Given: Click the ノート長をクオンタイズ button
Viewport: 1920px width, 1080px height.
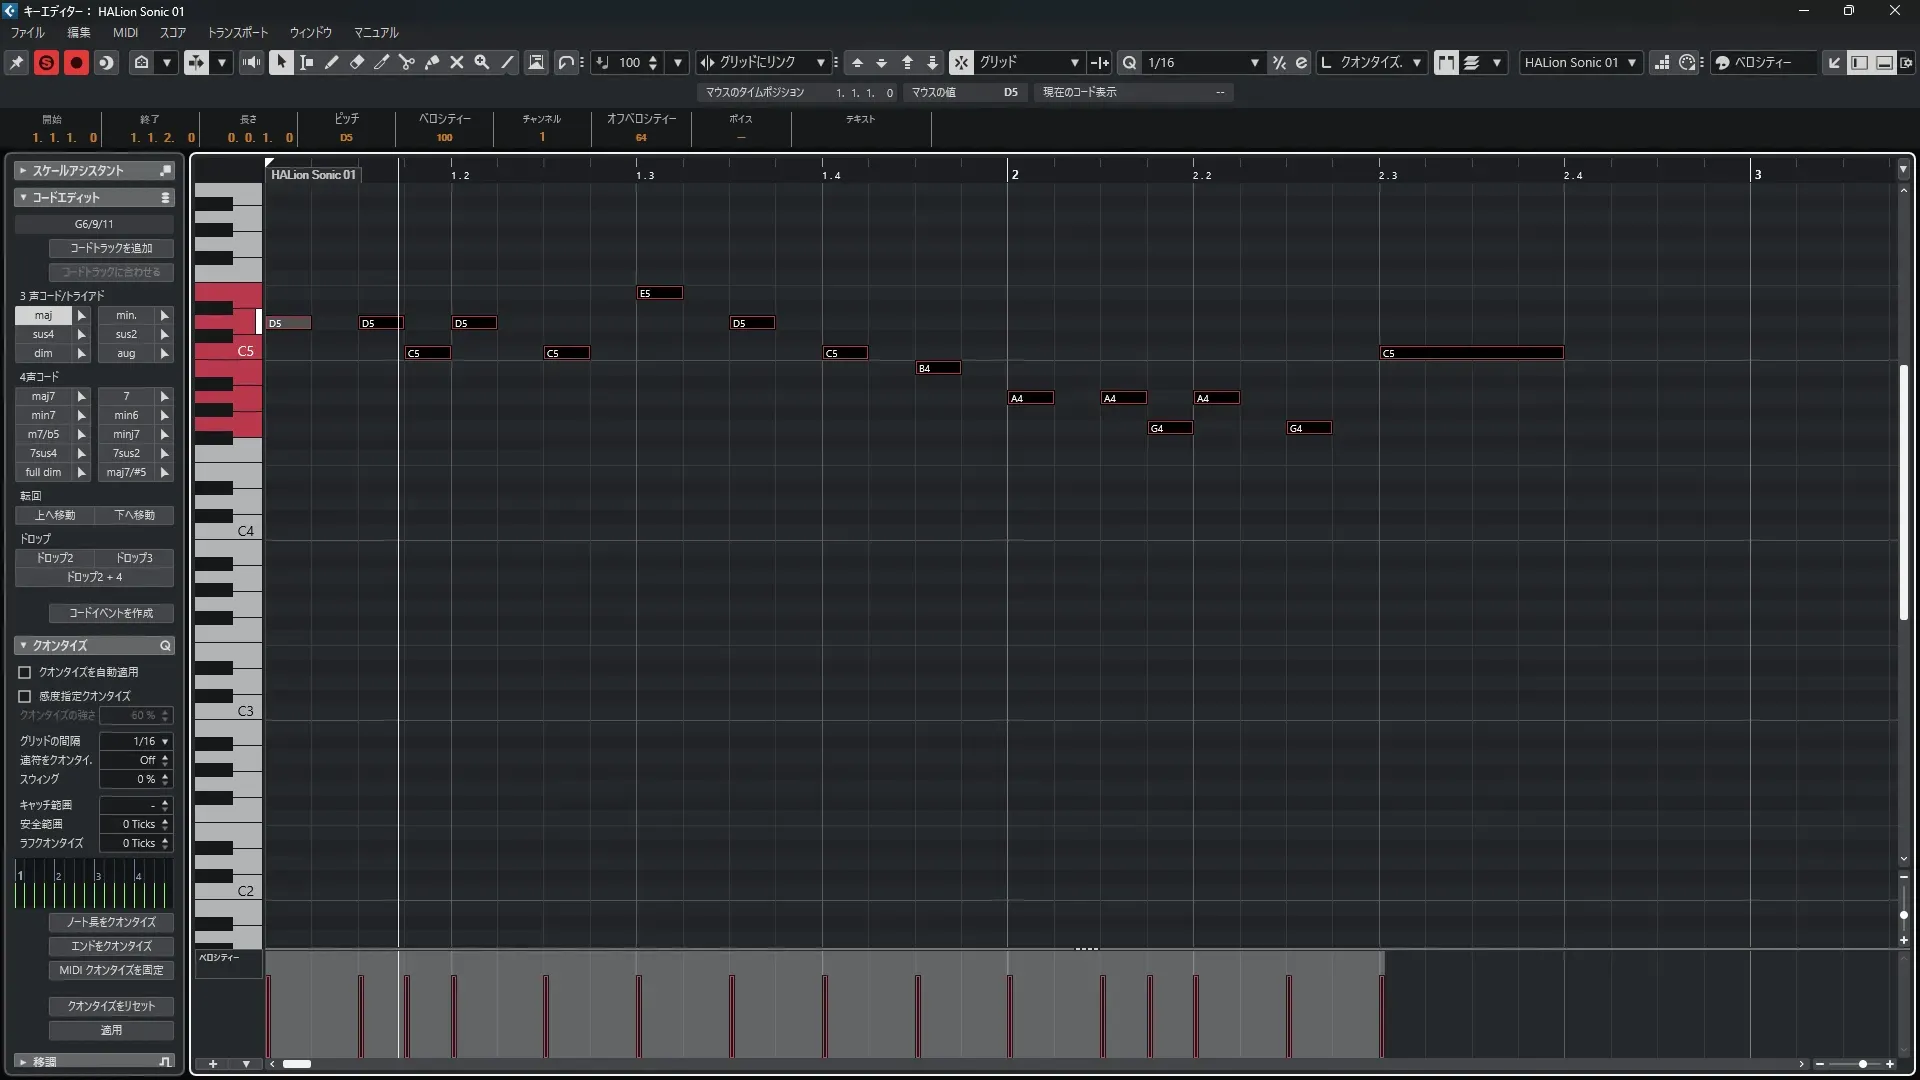Looking at the screenshot, I should point(111,922).
